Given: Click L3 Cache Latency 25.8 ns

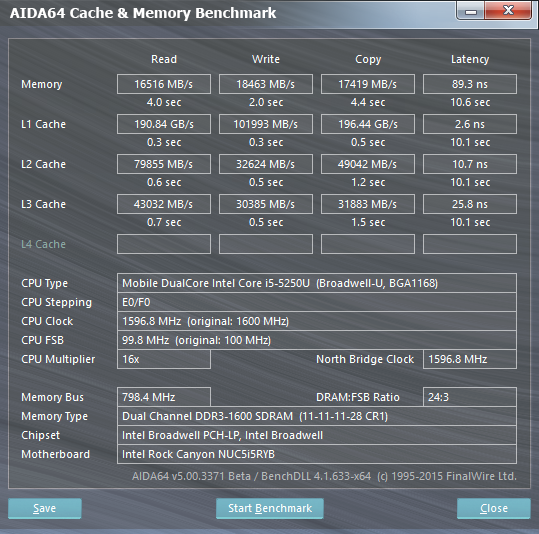Looking at the screenshot, I should click(470, 204).
